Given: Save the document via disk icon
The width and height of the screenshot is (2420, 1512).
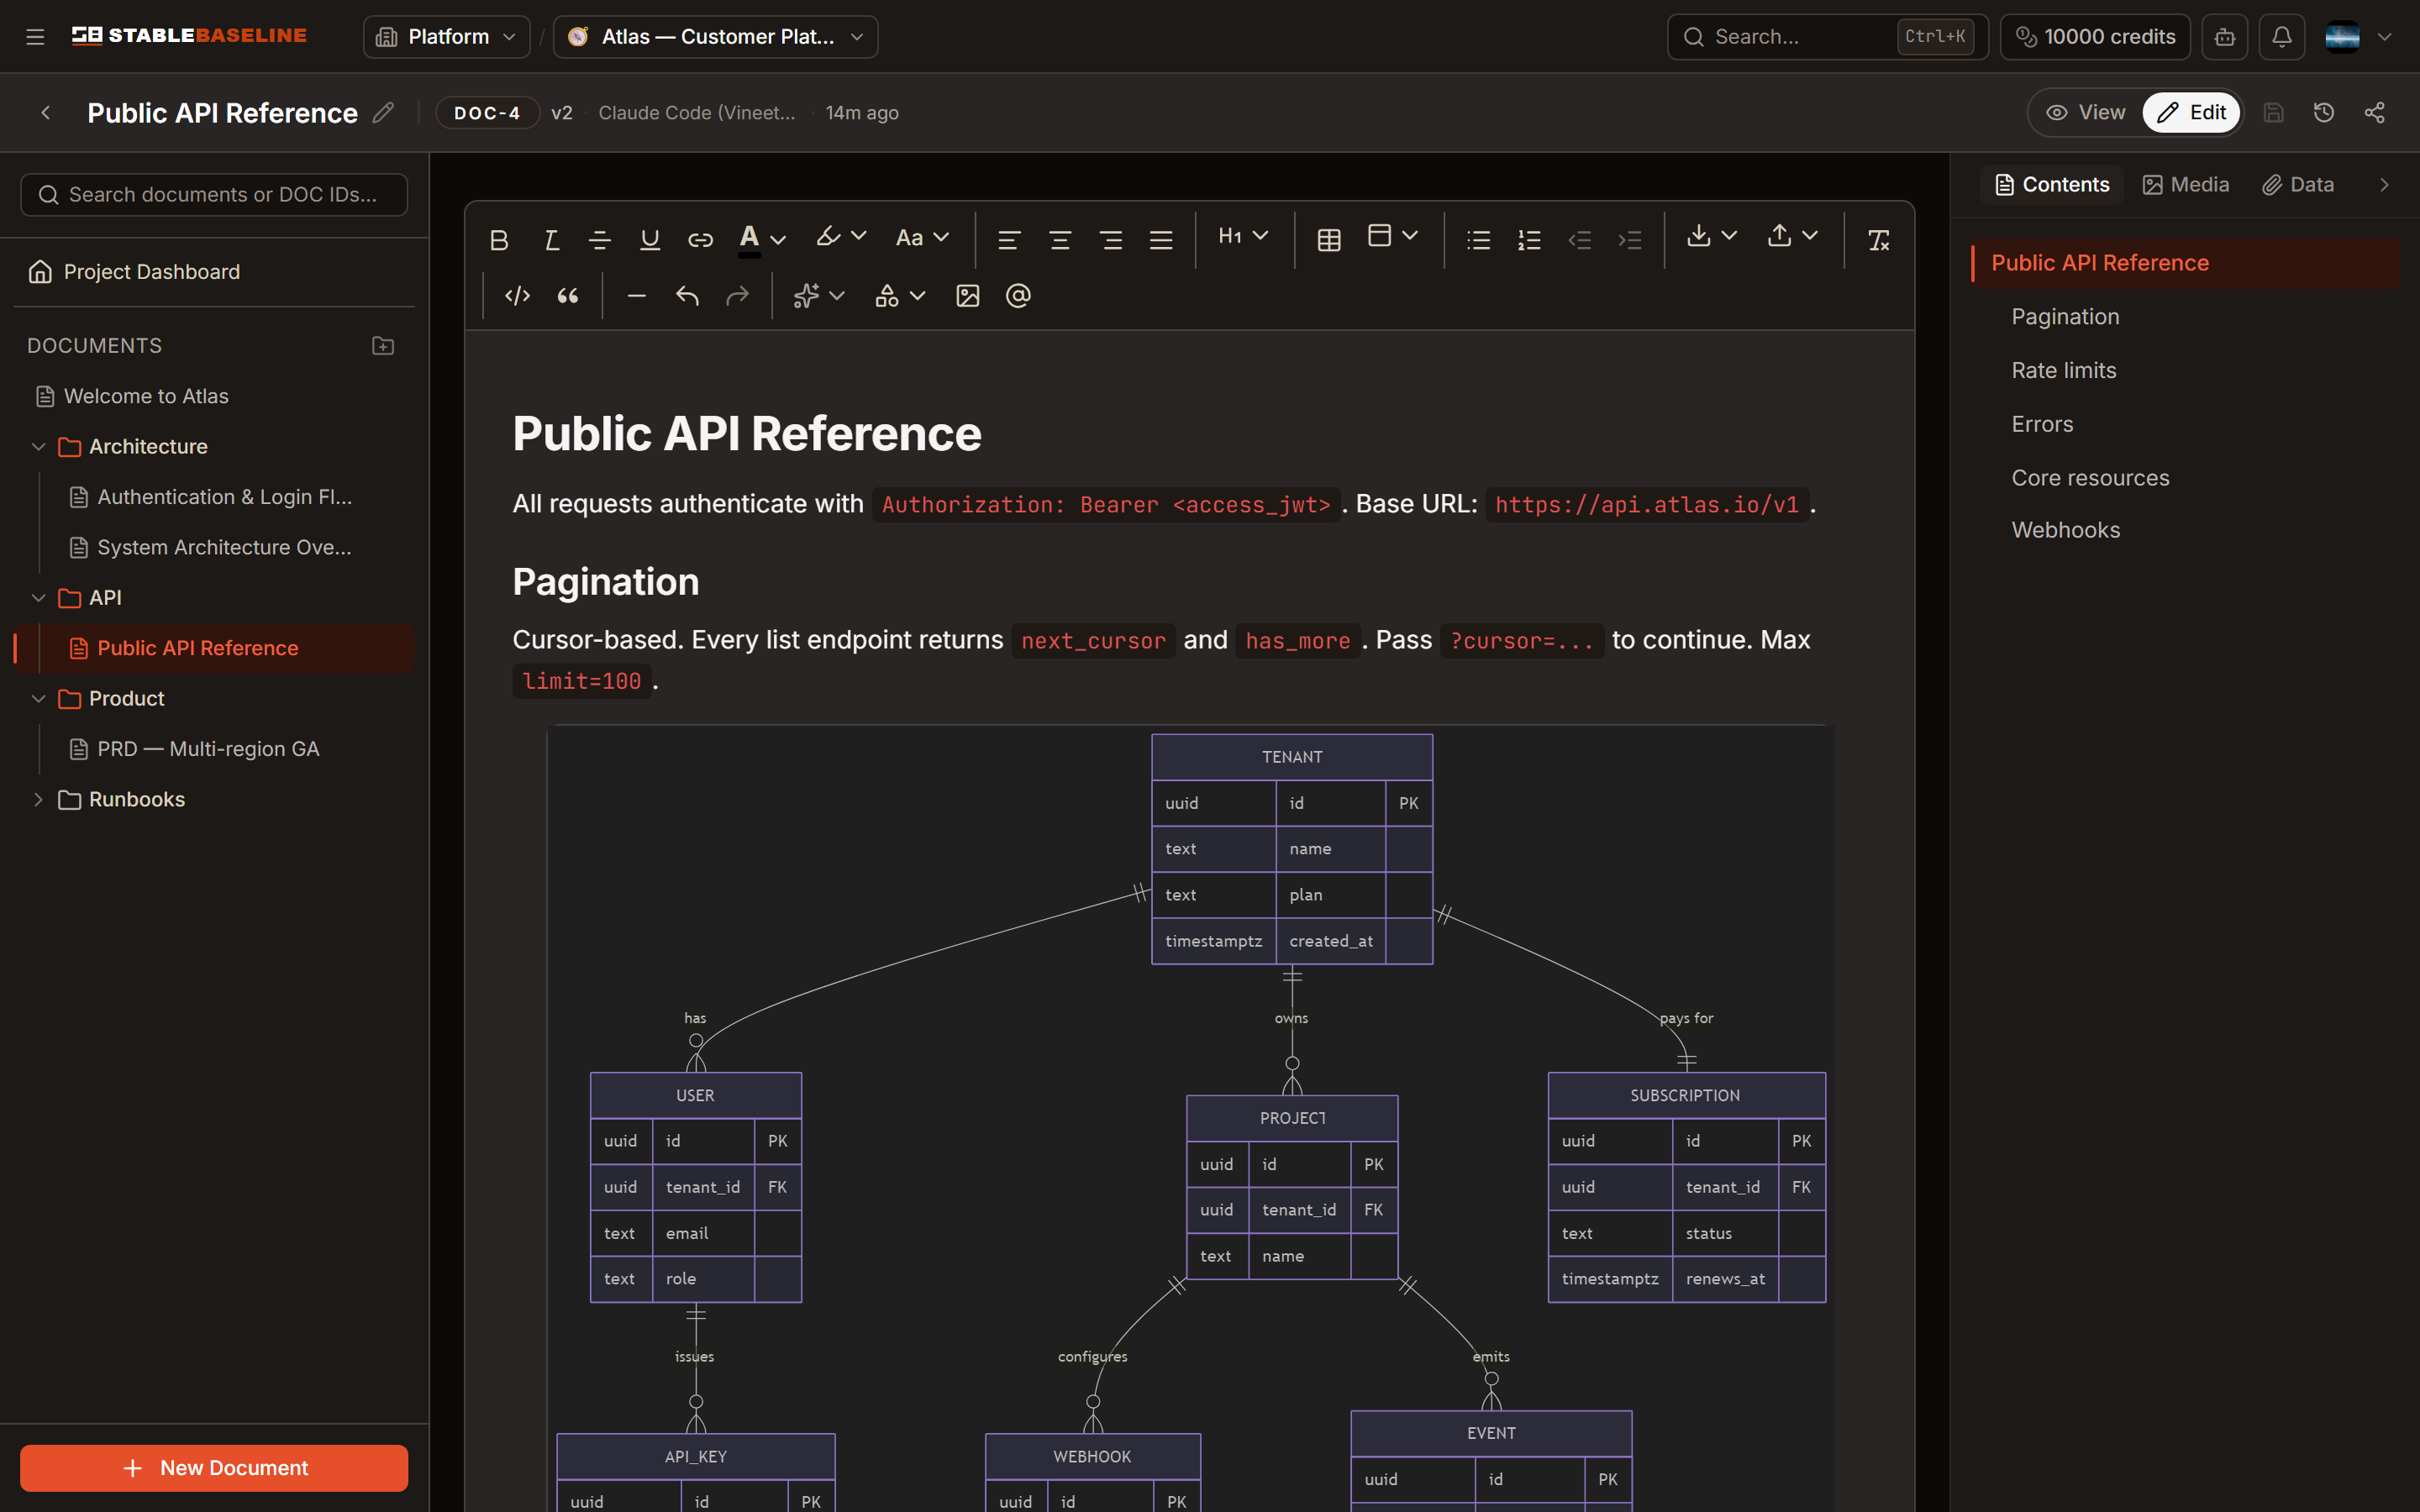Looking at the screenshot, I should tap(2274, 113).
